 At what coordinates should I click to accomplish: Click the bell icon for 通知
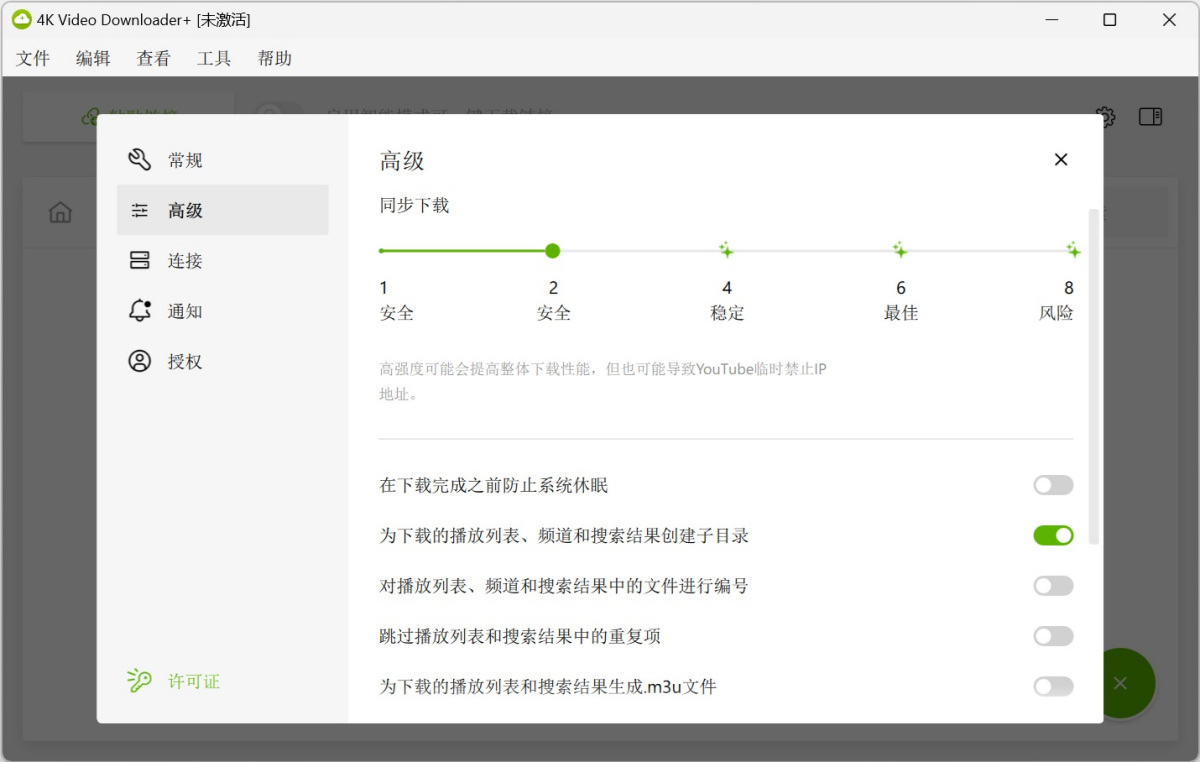(x=140, y=311)
